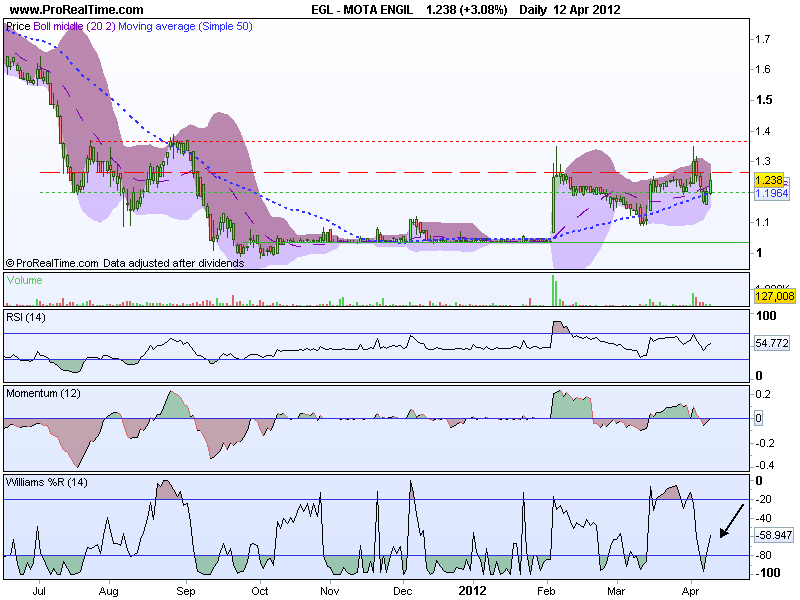Click the 'Apr' time axis label
Image resolution: width=800 pixels, height=600 pixels.
click(x=690, y=591)
